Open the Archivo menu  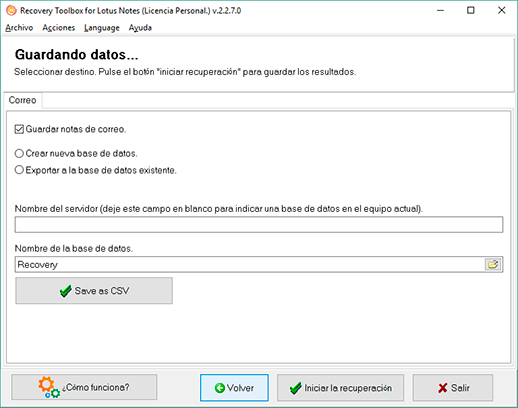(19, 28)
